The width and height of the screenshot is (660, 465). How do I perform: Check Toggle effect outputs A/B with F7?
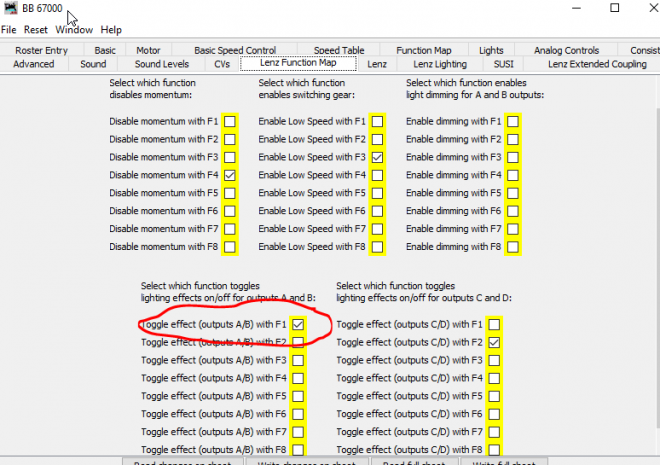tap(298, 432)
